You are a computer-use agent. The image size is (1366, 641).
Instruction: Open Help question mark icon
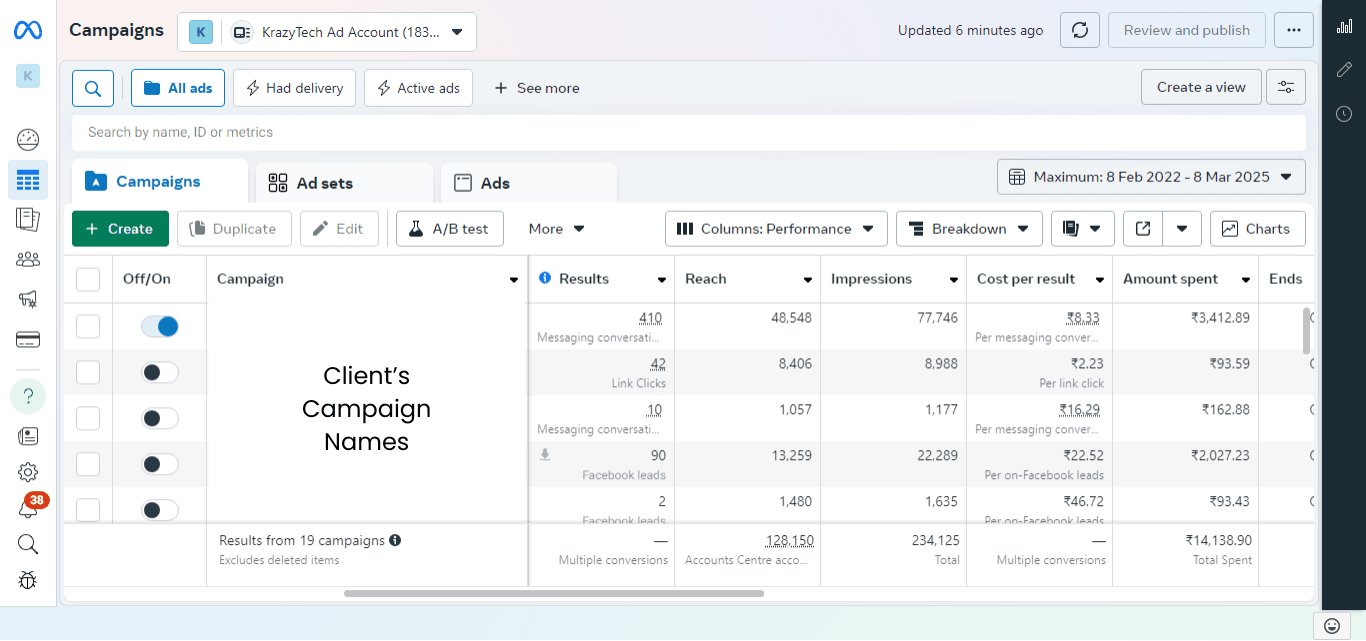tap(28, 396)
